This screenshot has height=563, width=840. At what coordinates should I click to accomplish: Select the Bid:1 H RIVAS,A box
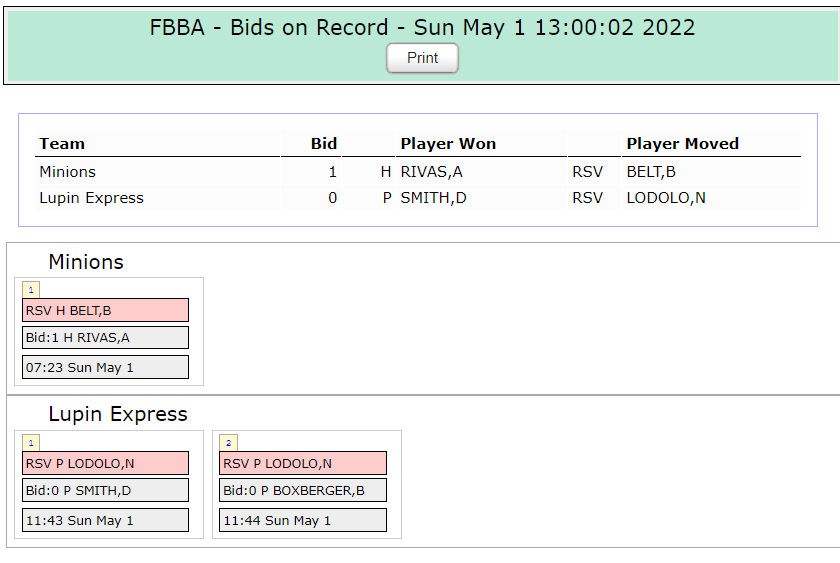pyautogui.click(x=105, y=338)
